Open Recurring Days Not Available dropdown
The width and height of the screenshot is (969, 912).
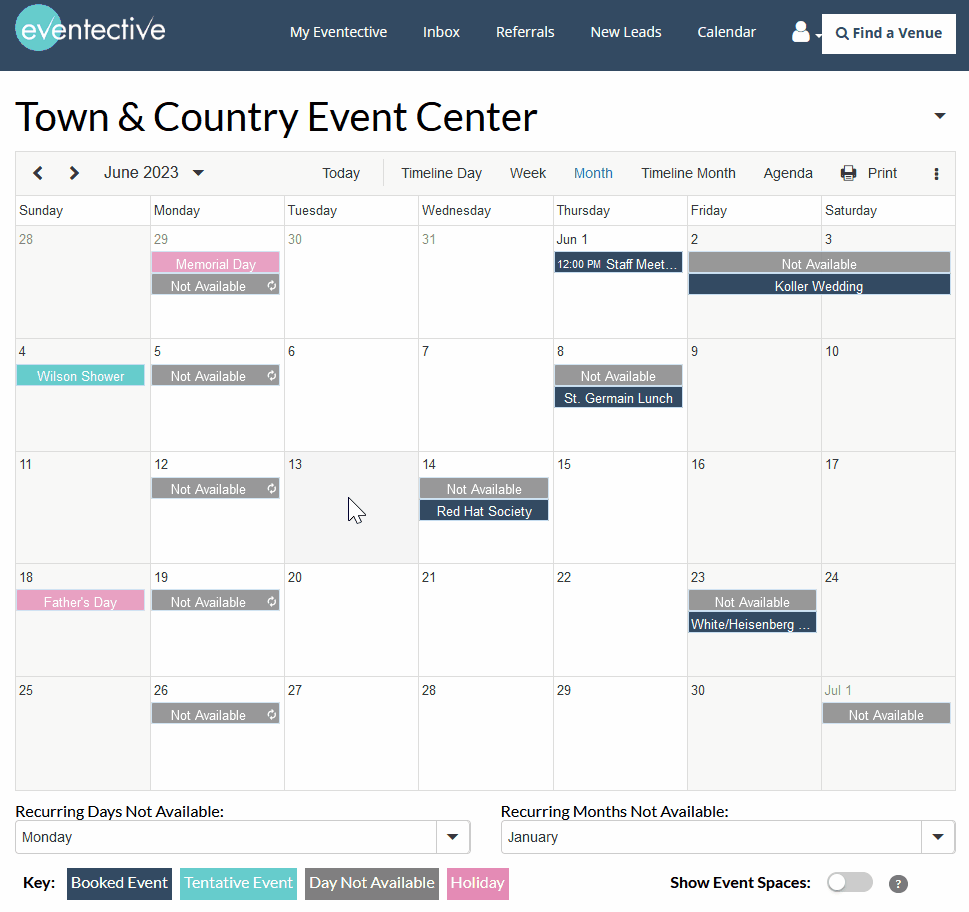[x=452, y=837]
